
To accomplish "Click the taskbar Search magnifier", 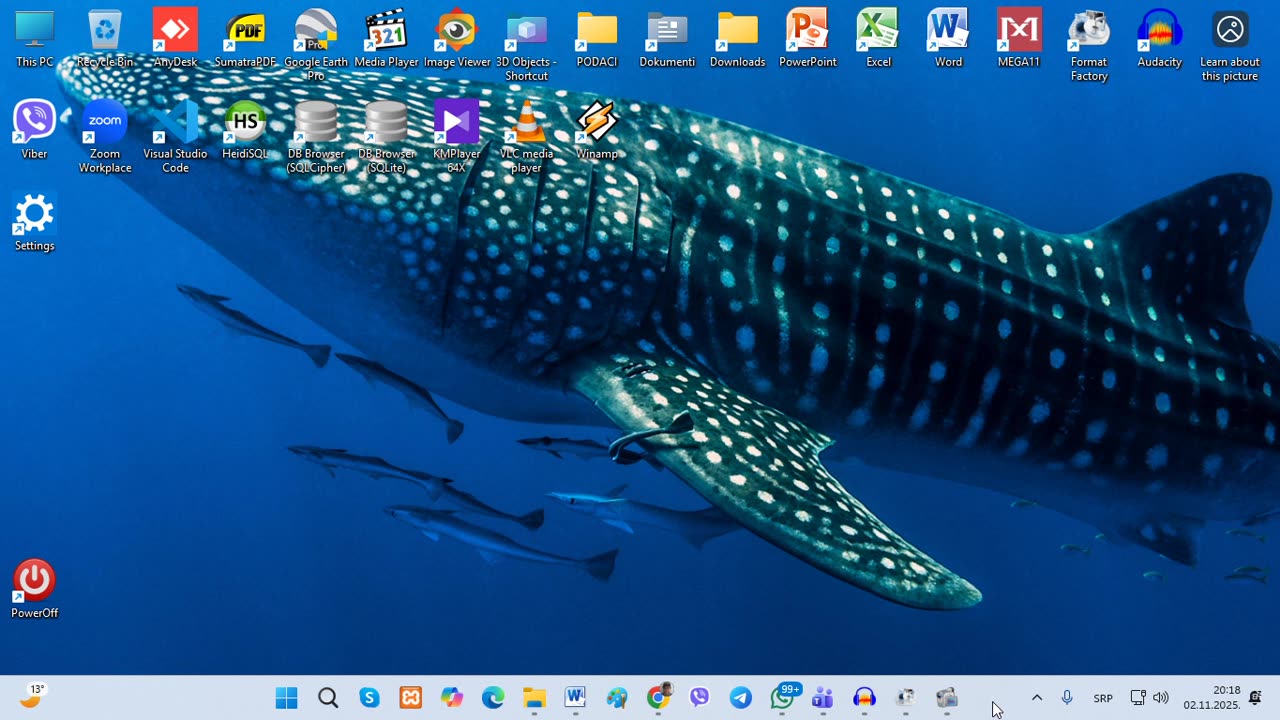I will 328,698.
